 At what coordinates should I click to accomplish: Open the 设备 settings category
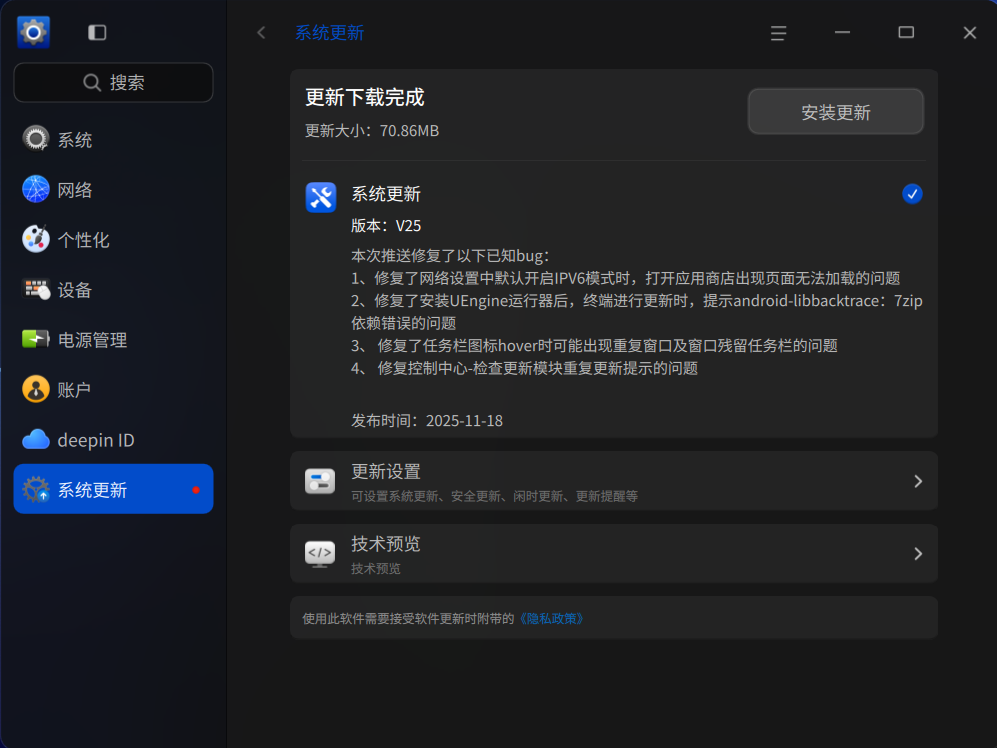[113, 289]
